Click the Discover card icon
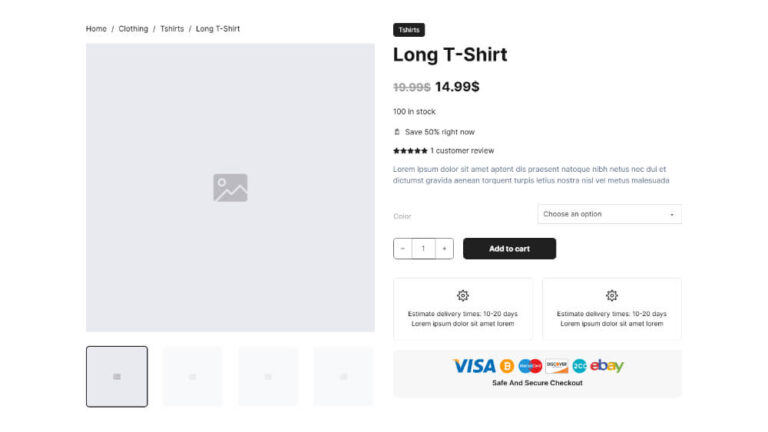Viewport: 768px width, 432px height. coord(557,366)
